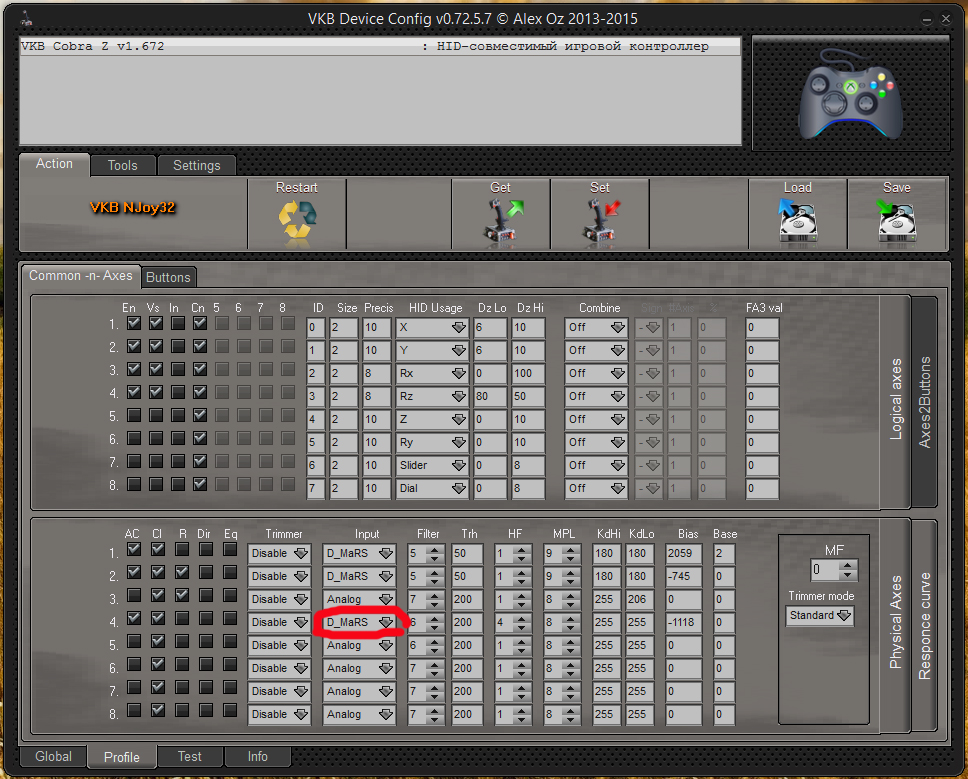968x779 pixels.
Task: Enable En checkbox for logical axis 5
Action: point(133,415)
